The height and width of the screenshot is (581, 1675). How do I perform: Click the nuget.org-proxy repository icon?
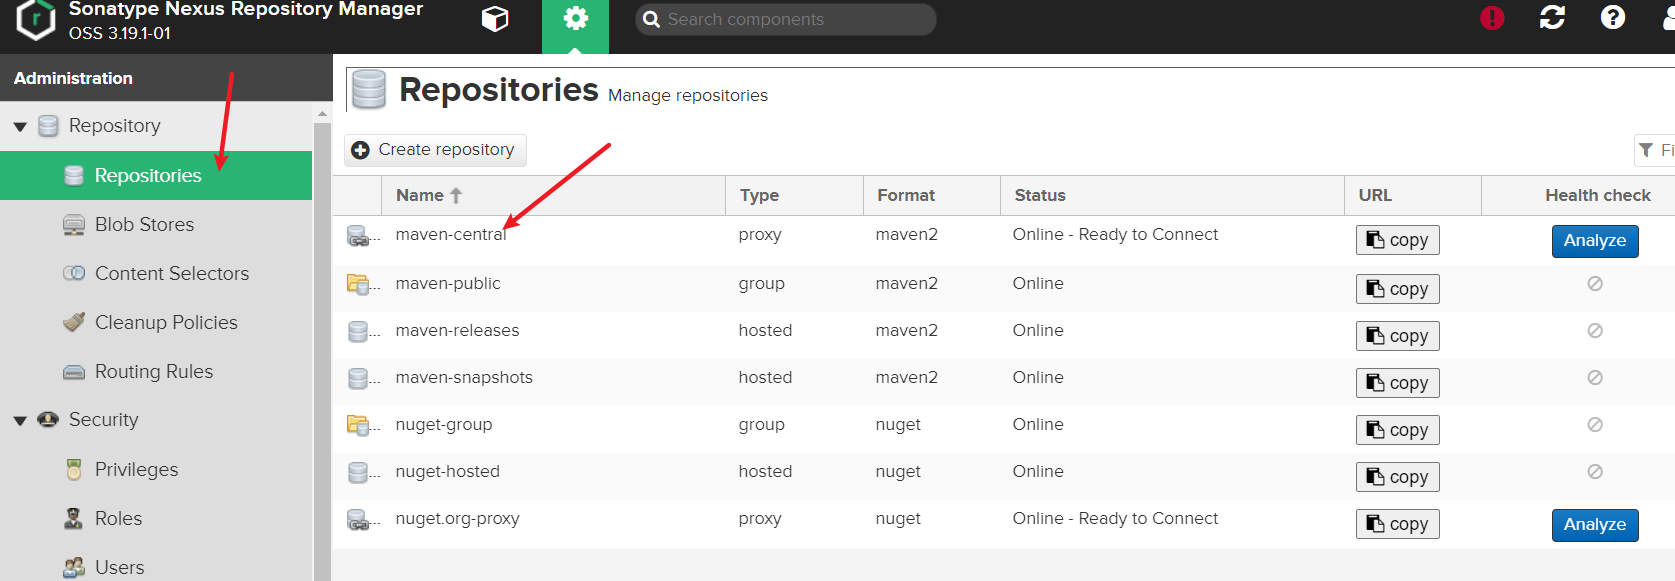[358, 519]
